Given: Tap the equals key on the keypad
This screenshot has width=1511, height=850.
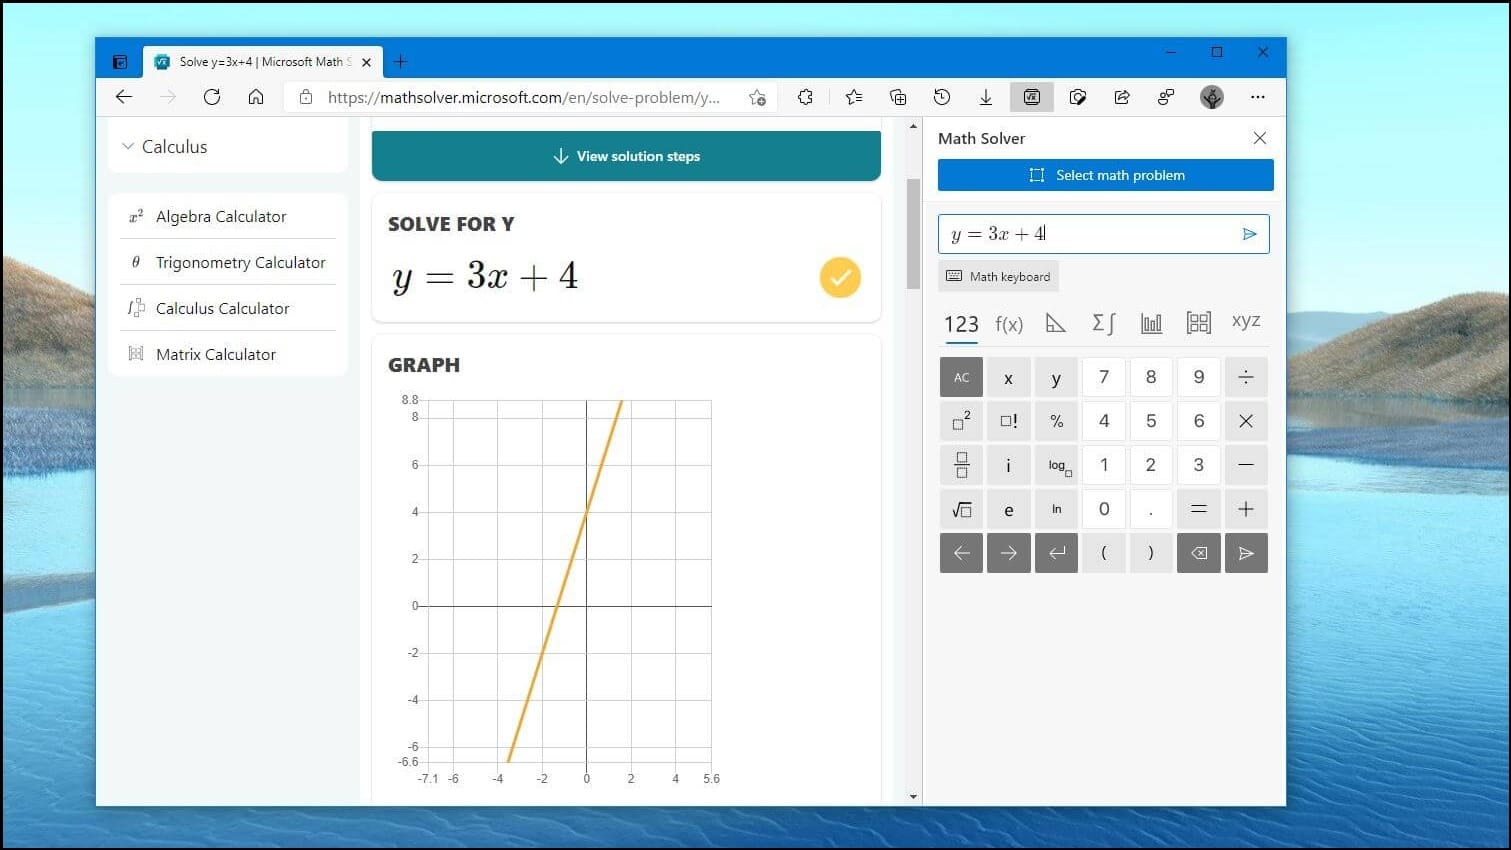Looking at the screenshot, I should pyautogui.click(x=1199, y=509).
